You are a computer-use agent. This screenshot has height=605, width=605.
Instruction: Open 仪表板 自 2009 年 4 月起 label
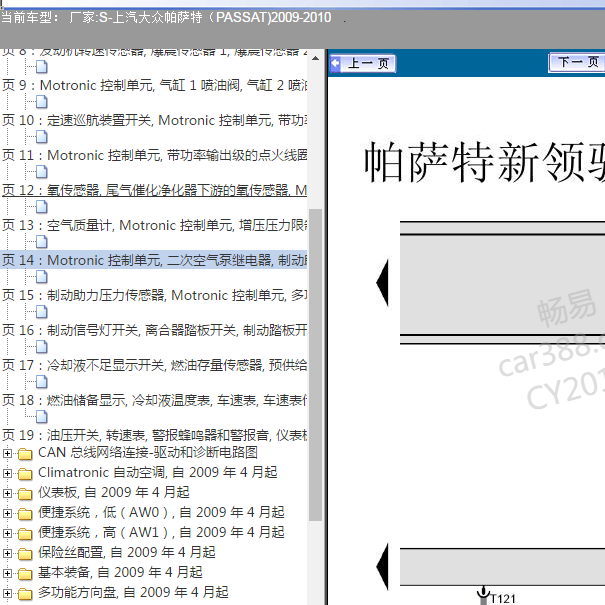[x=113, y=493]
